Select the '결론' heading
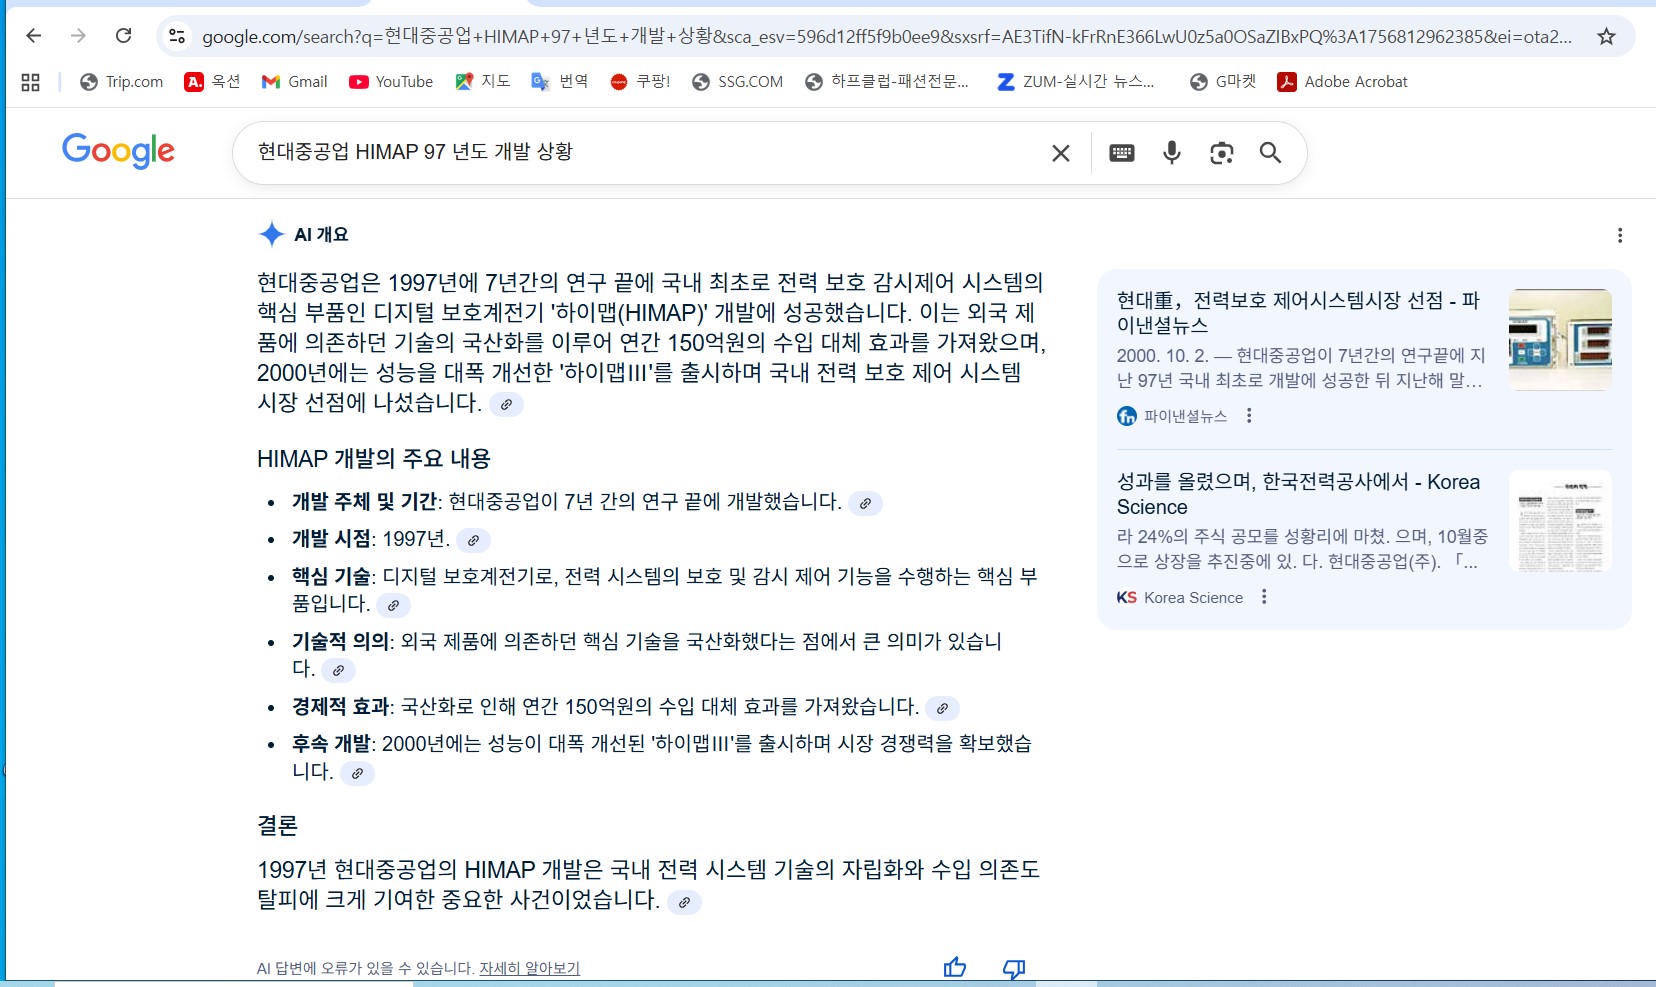This screenshot has height=987, width=1656. pyautogui.click(x=277, y=826)
